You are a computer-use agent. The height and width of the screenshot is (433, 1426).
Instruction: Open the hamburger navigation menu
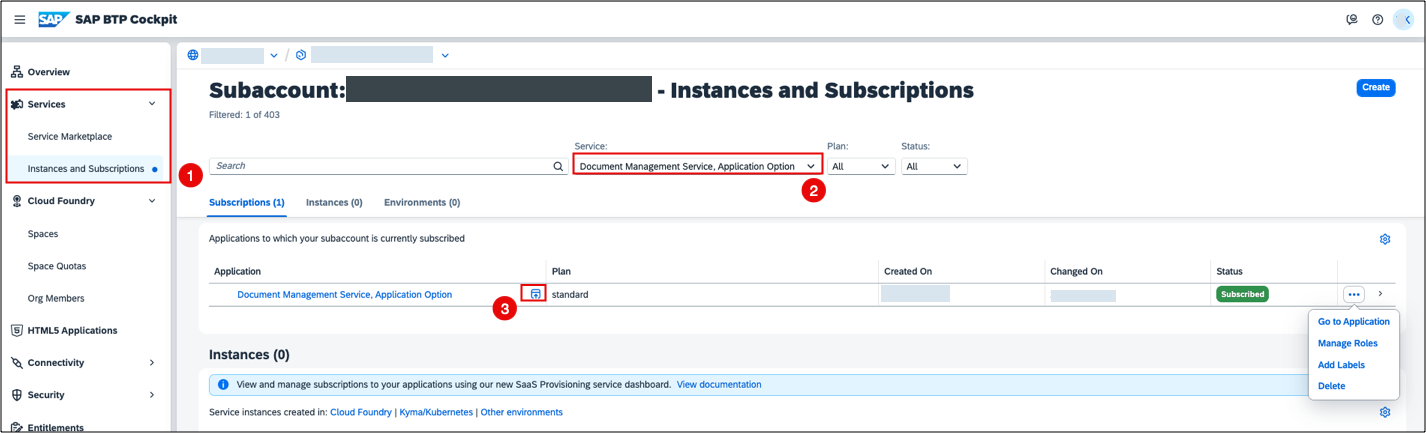coord(19,20)
